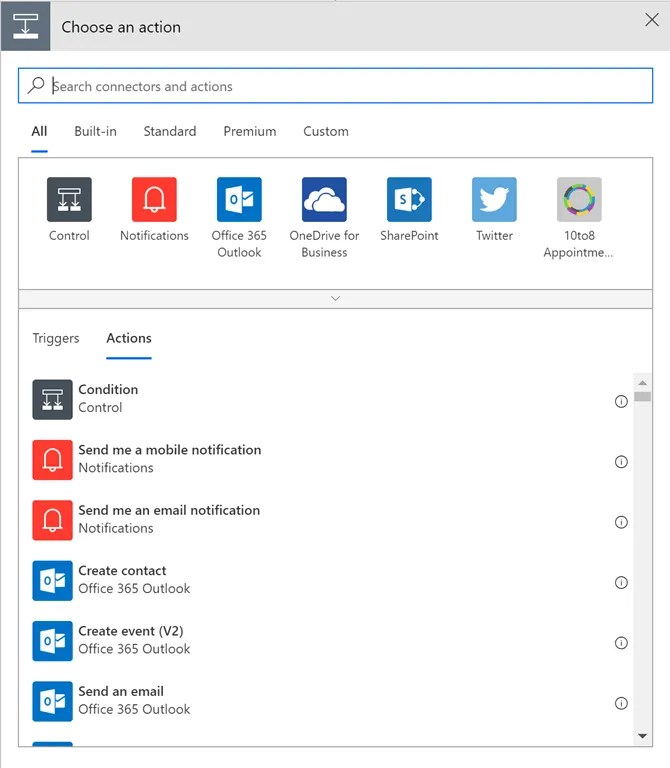This screenshot has height=768, width=670.
Task: Switch to the Built-in tab
Action: 96,131
